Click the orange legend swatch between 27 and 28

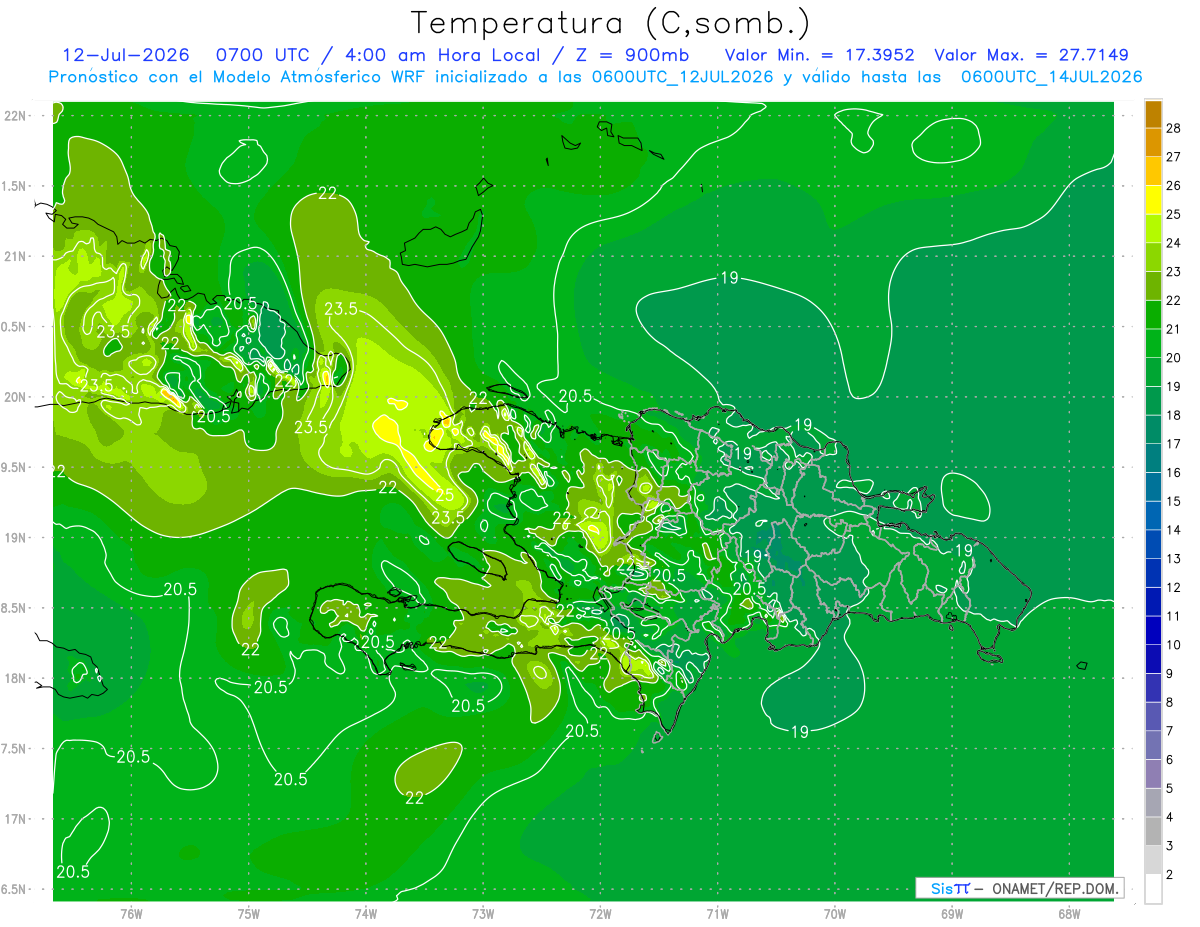pyautogui.click(x=1153, y=142)
